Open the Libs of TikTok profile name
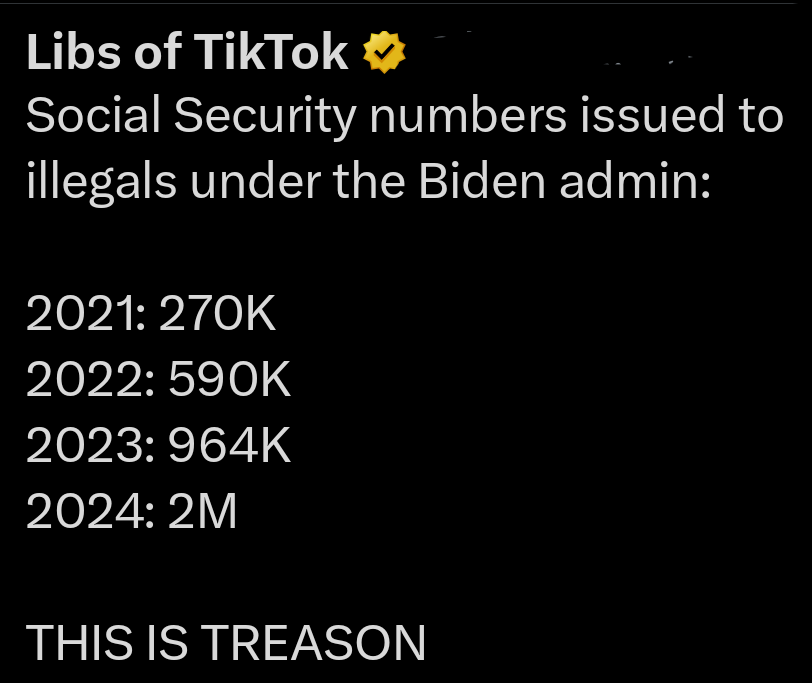Viewport: 812px width, 683px height. (x=187, y=53)
